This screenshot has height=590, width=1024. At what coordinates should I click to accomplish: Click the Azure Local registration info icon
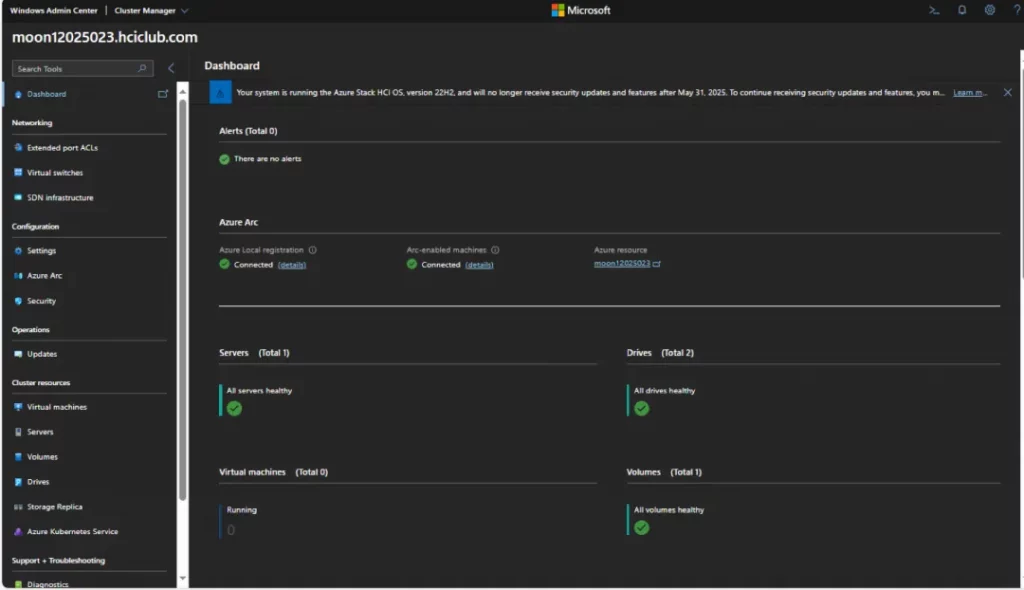click(312, 250)
